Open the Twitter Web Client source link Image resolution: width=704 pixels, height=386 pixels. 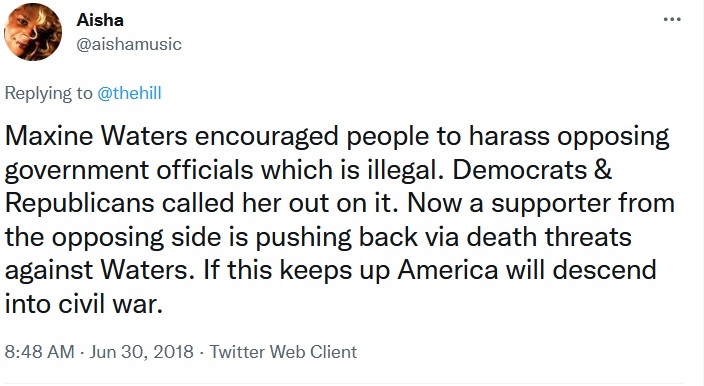click(283, 351)
